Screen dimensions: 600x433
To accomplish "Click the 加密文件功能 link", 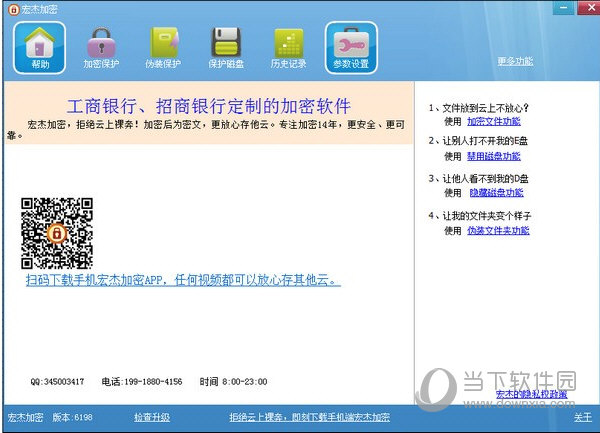I will pos(494,122).
